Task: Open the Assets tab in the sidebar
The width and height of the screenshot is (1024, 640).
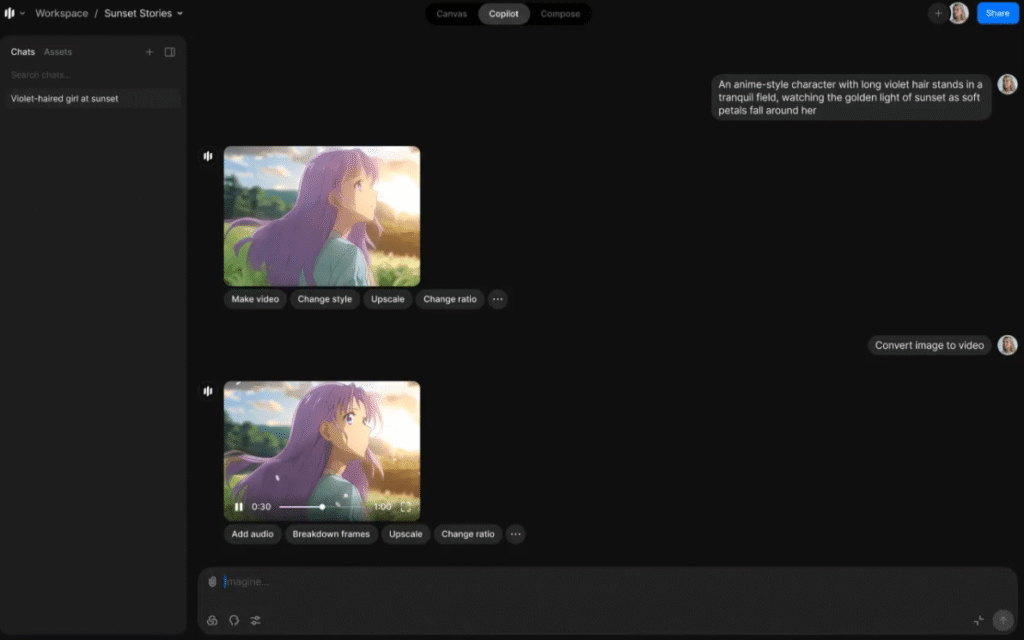Action: point(57,51)
